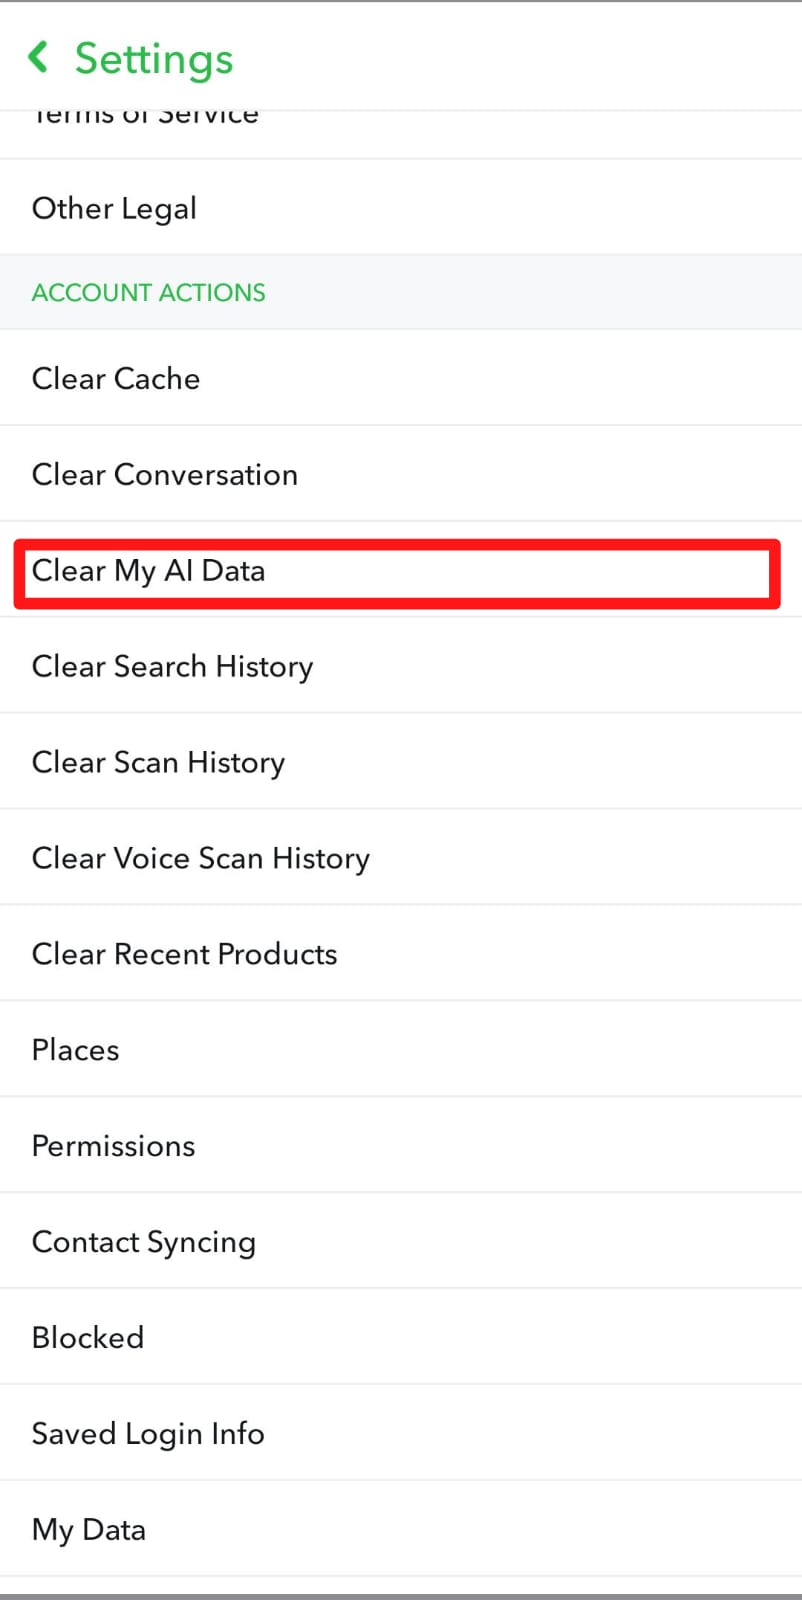Screen dimensions: 802x1600
Task: Click the Account Actions section header
Action: (x=149, y=292)
